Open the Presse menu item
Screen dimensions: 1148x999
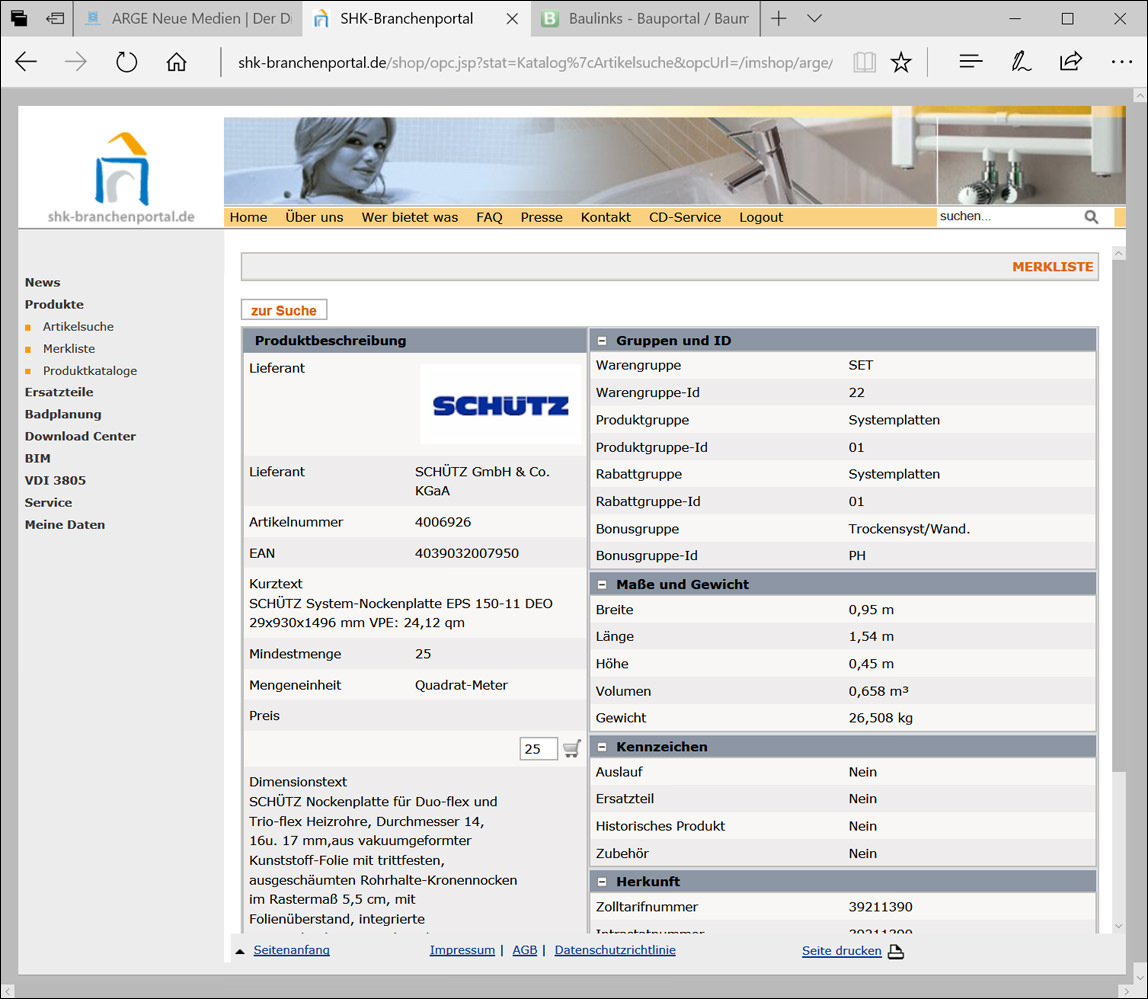point(541,218)
